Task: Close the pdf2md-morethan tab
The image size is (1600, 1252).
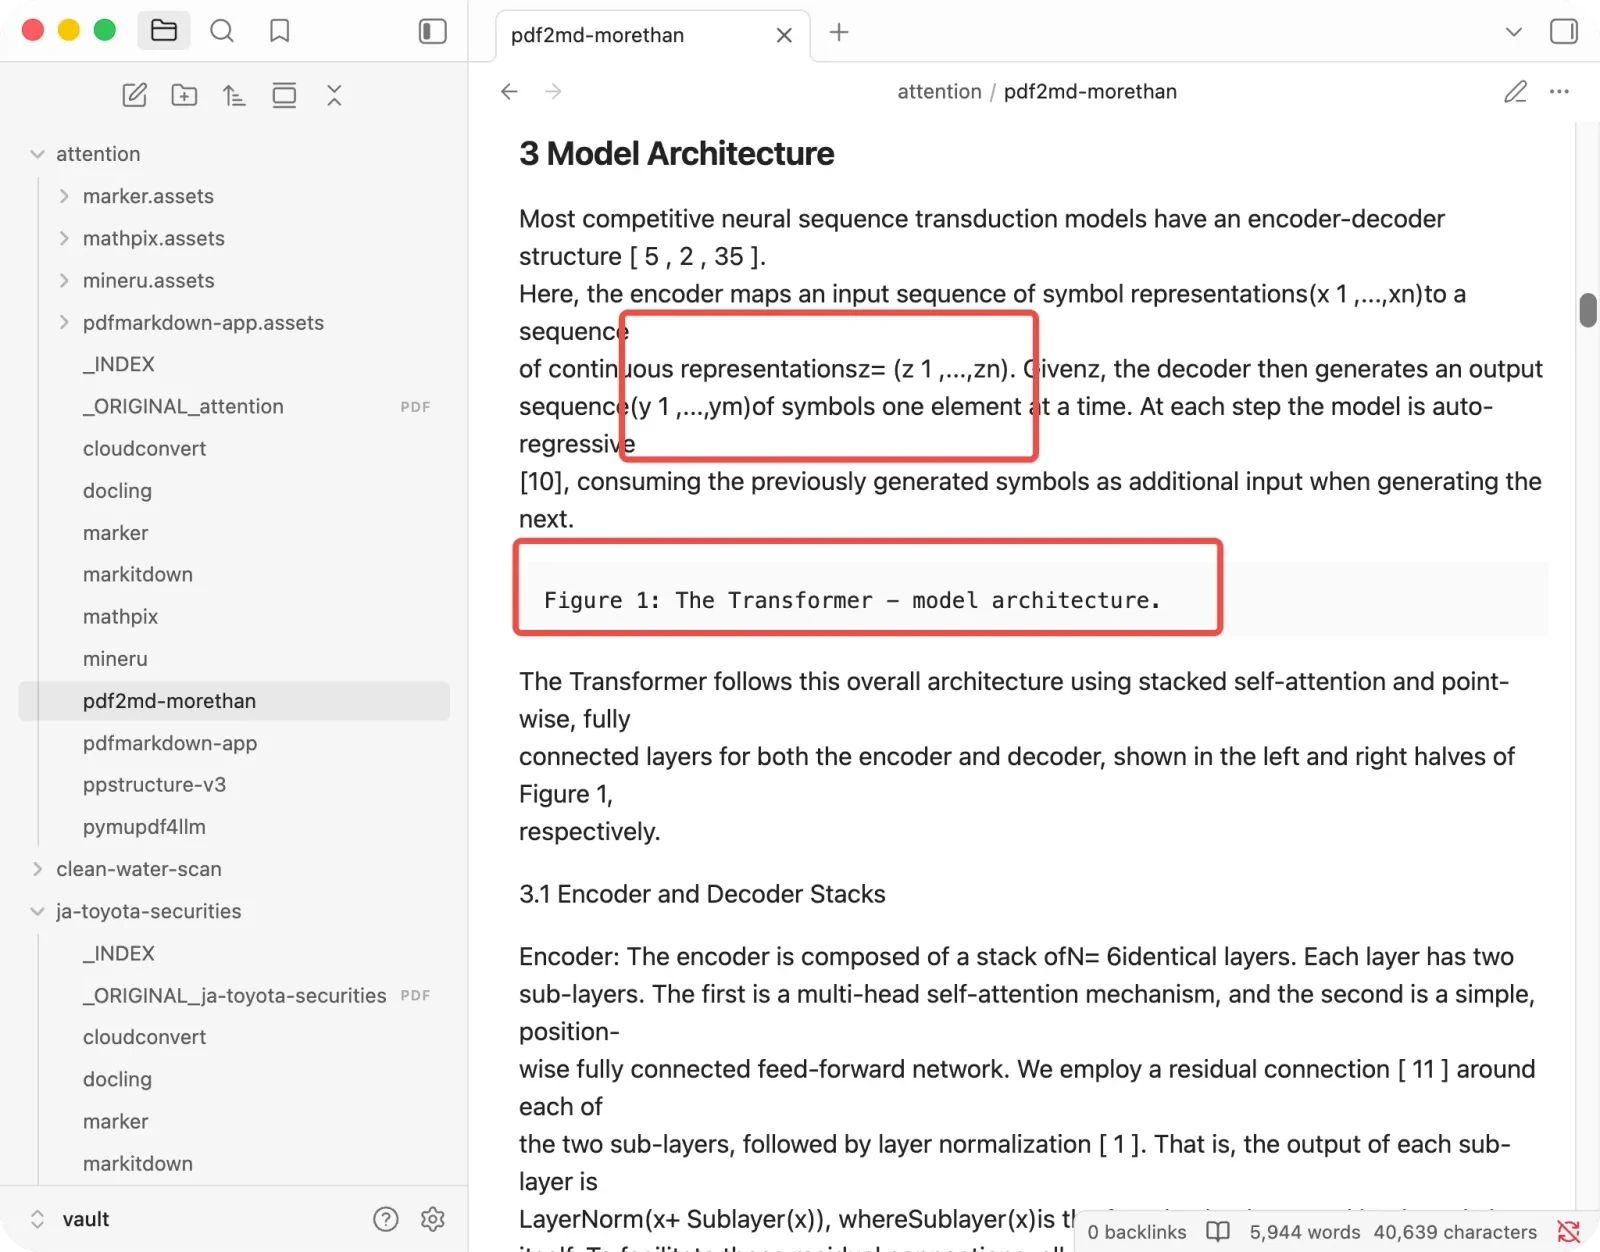Action: tap(784, 35)
